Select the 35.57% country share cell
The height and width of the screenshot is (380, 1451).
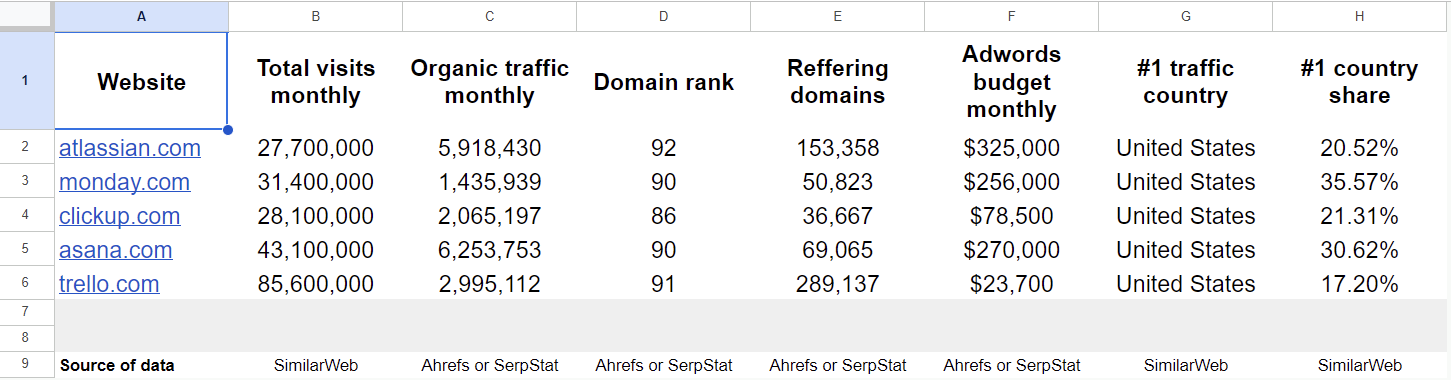tap(1360, 182)
